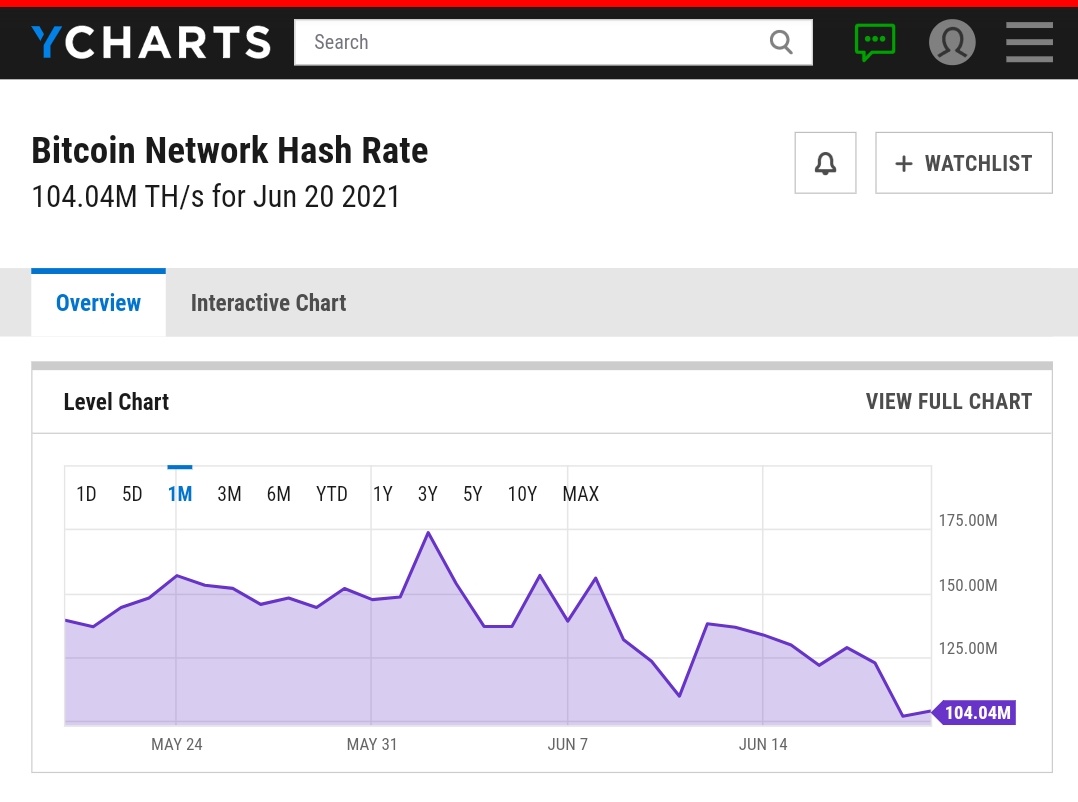Open the user profile avatar
This screenshot has height=802, width=1078.
point(952,42)
